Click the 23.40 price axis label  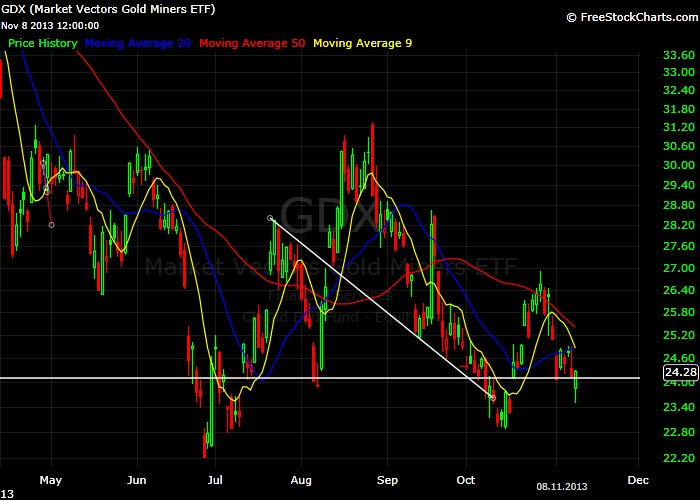679,407
